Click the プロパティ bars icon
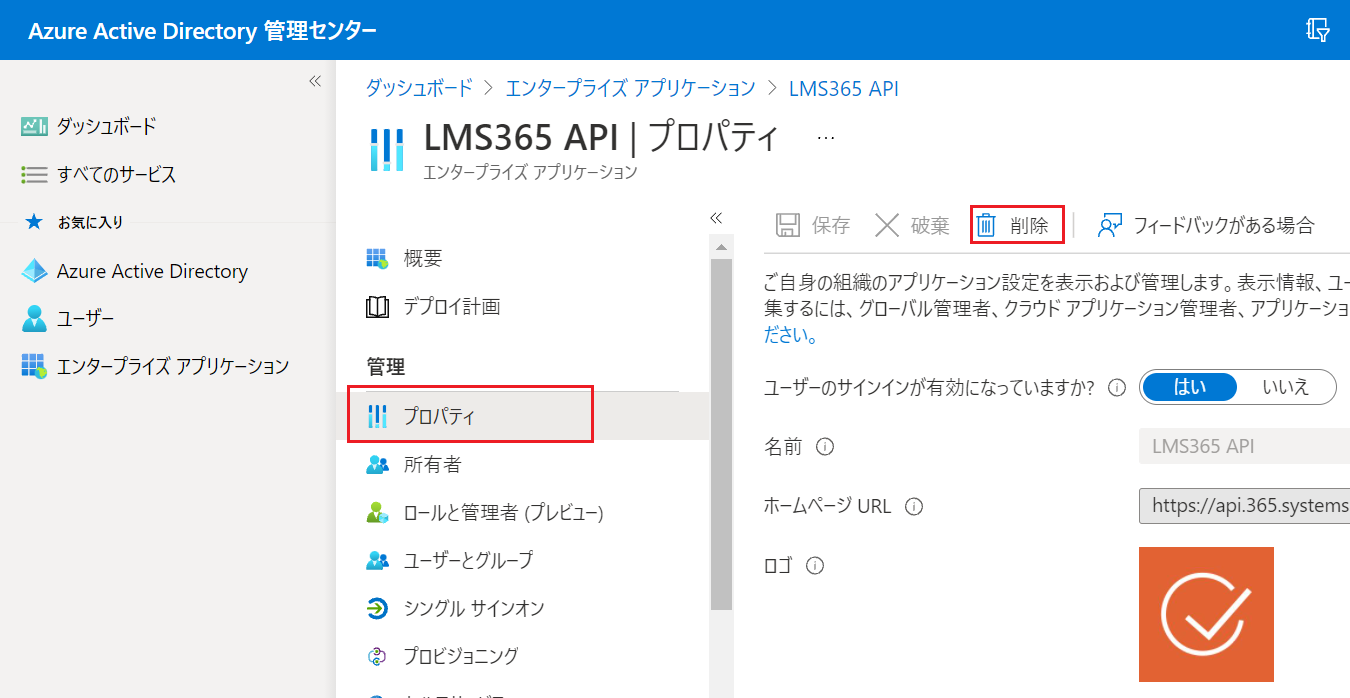 [377, 416]
